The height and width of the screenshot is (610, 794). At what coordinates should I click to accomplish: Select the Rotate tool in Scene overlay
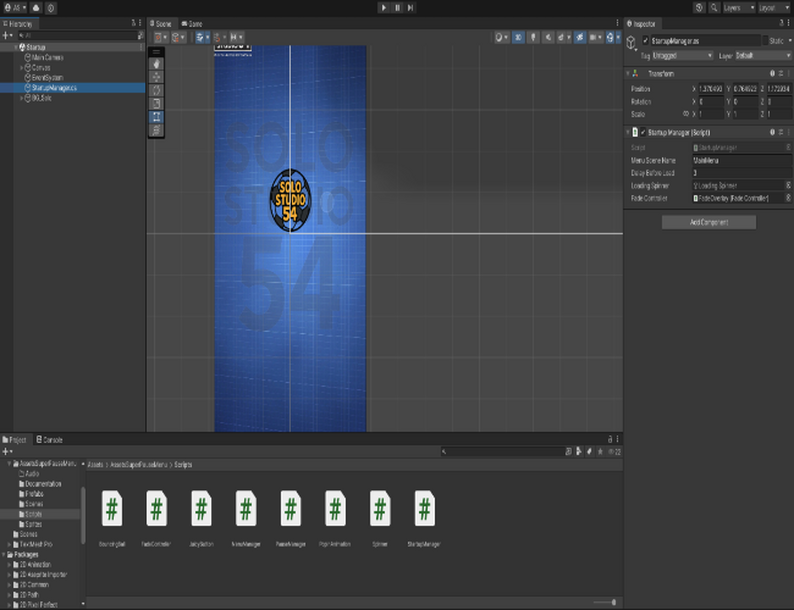click(156, 90)
